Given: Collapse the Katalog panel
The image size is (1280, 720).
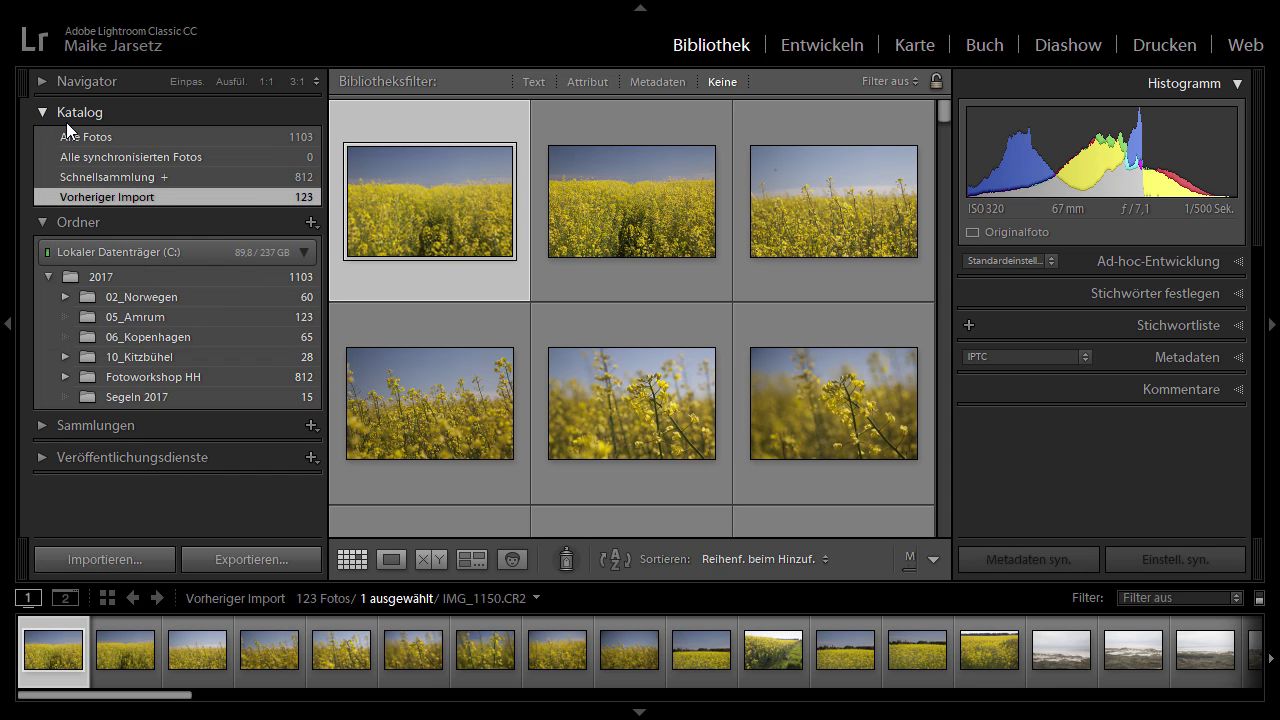Looking at the screenshot, I should 42,112.
